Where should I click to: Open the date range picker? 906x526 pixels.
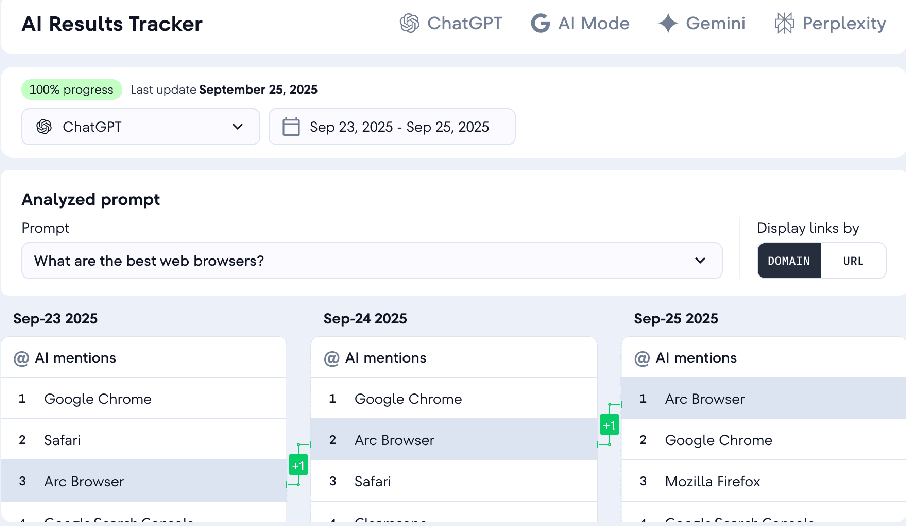[x=392, y=127]
